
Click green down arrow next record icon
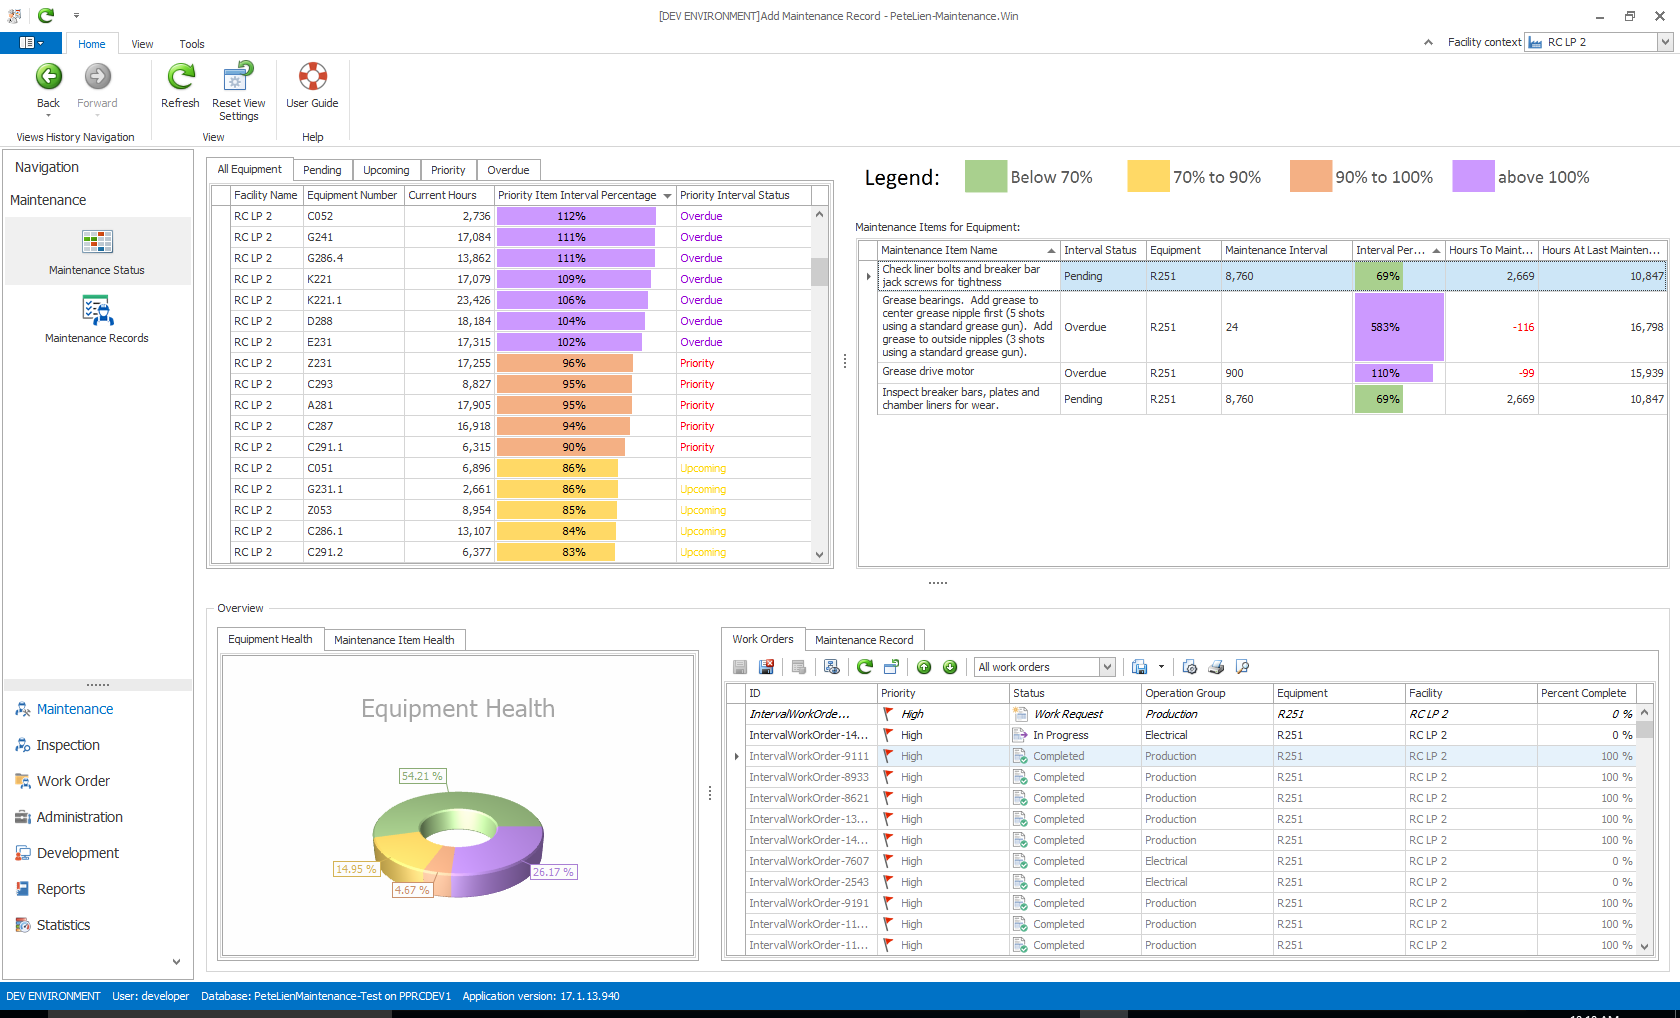[950, 667]
